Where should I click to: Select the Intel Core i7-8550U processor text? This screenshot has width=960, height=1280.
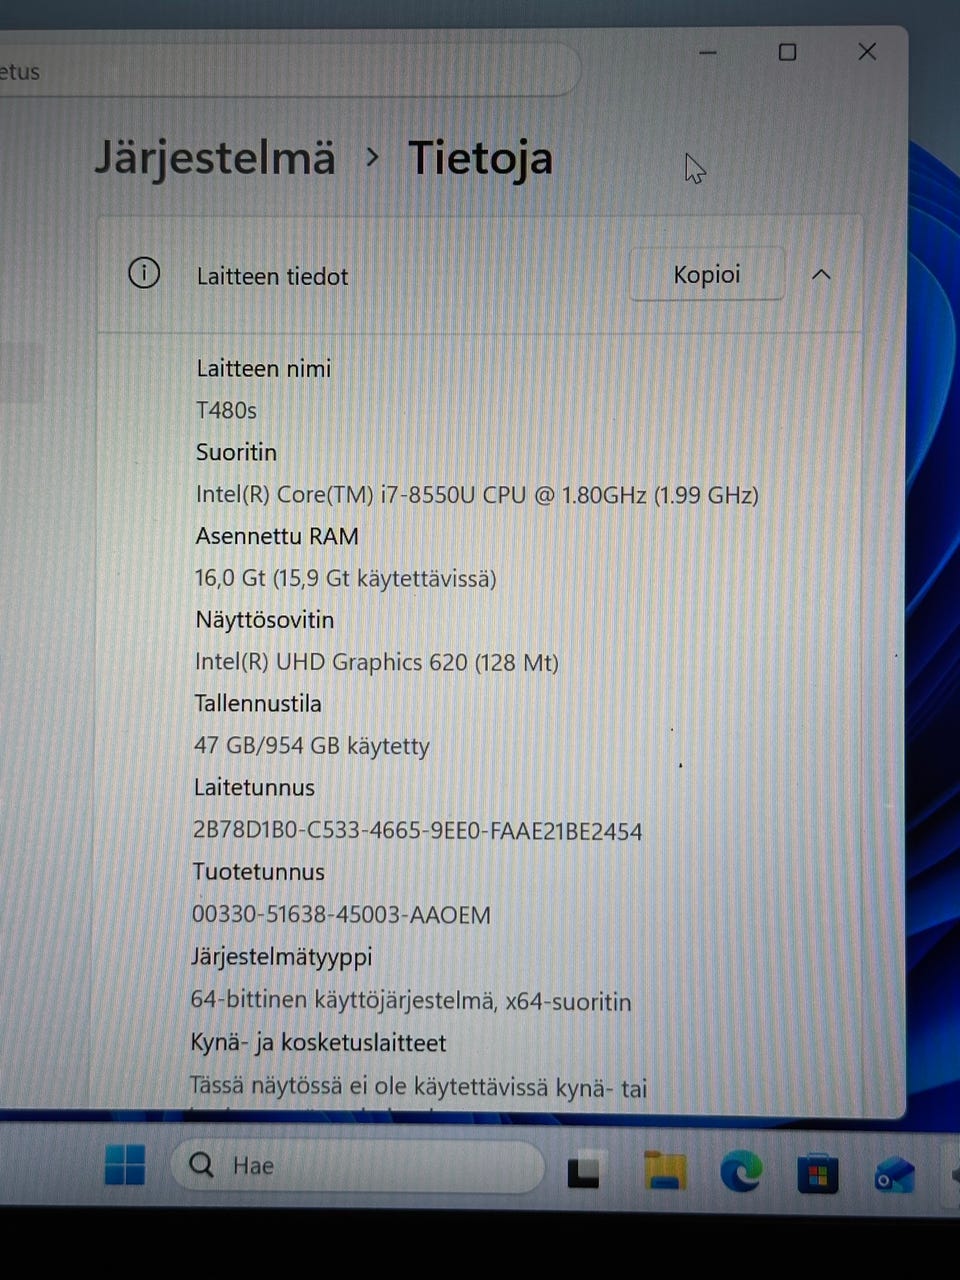pyautogui.click(x=477, y=494)
